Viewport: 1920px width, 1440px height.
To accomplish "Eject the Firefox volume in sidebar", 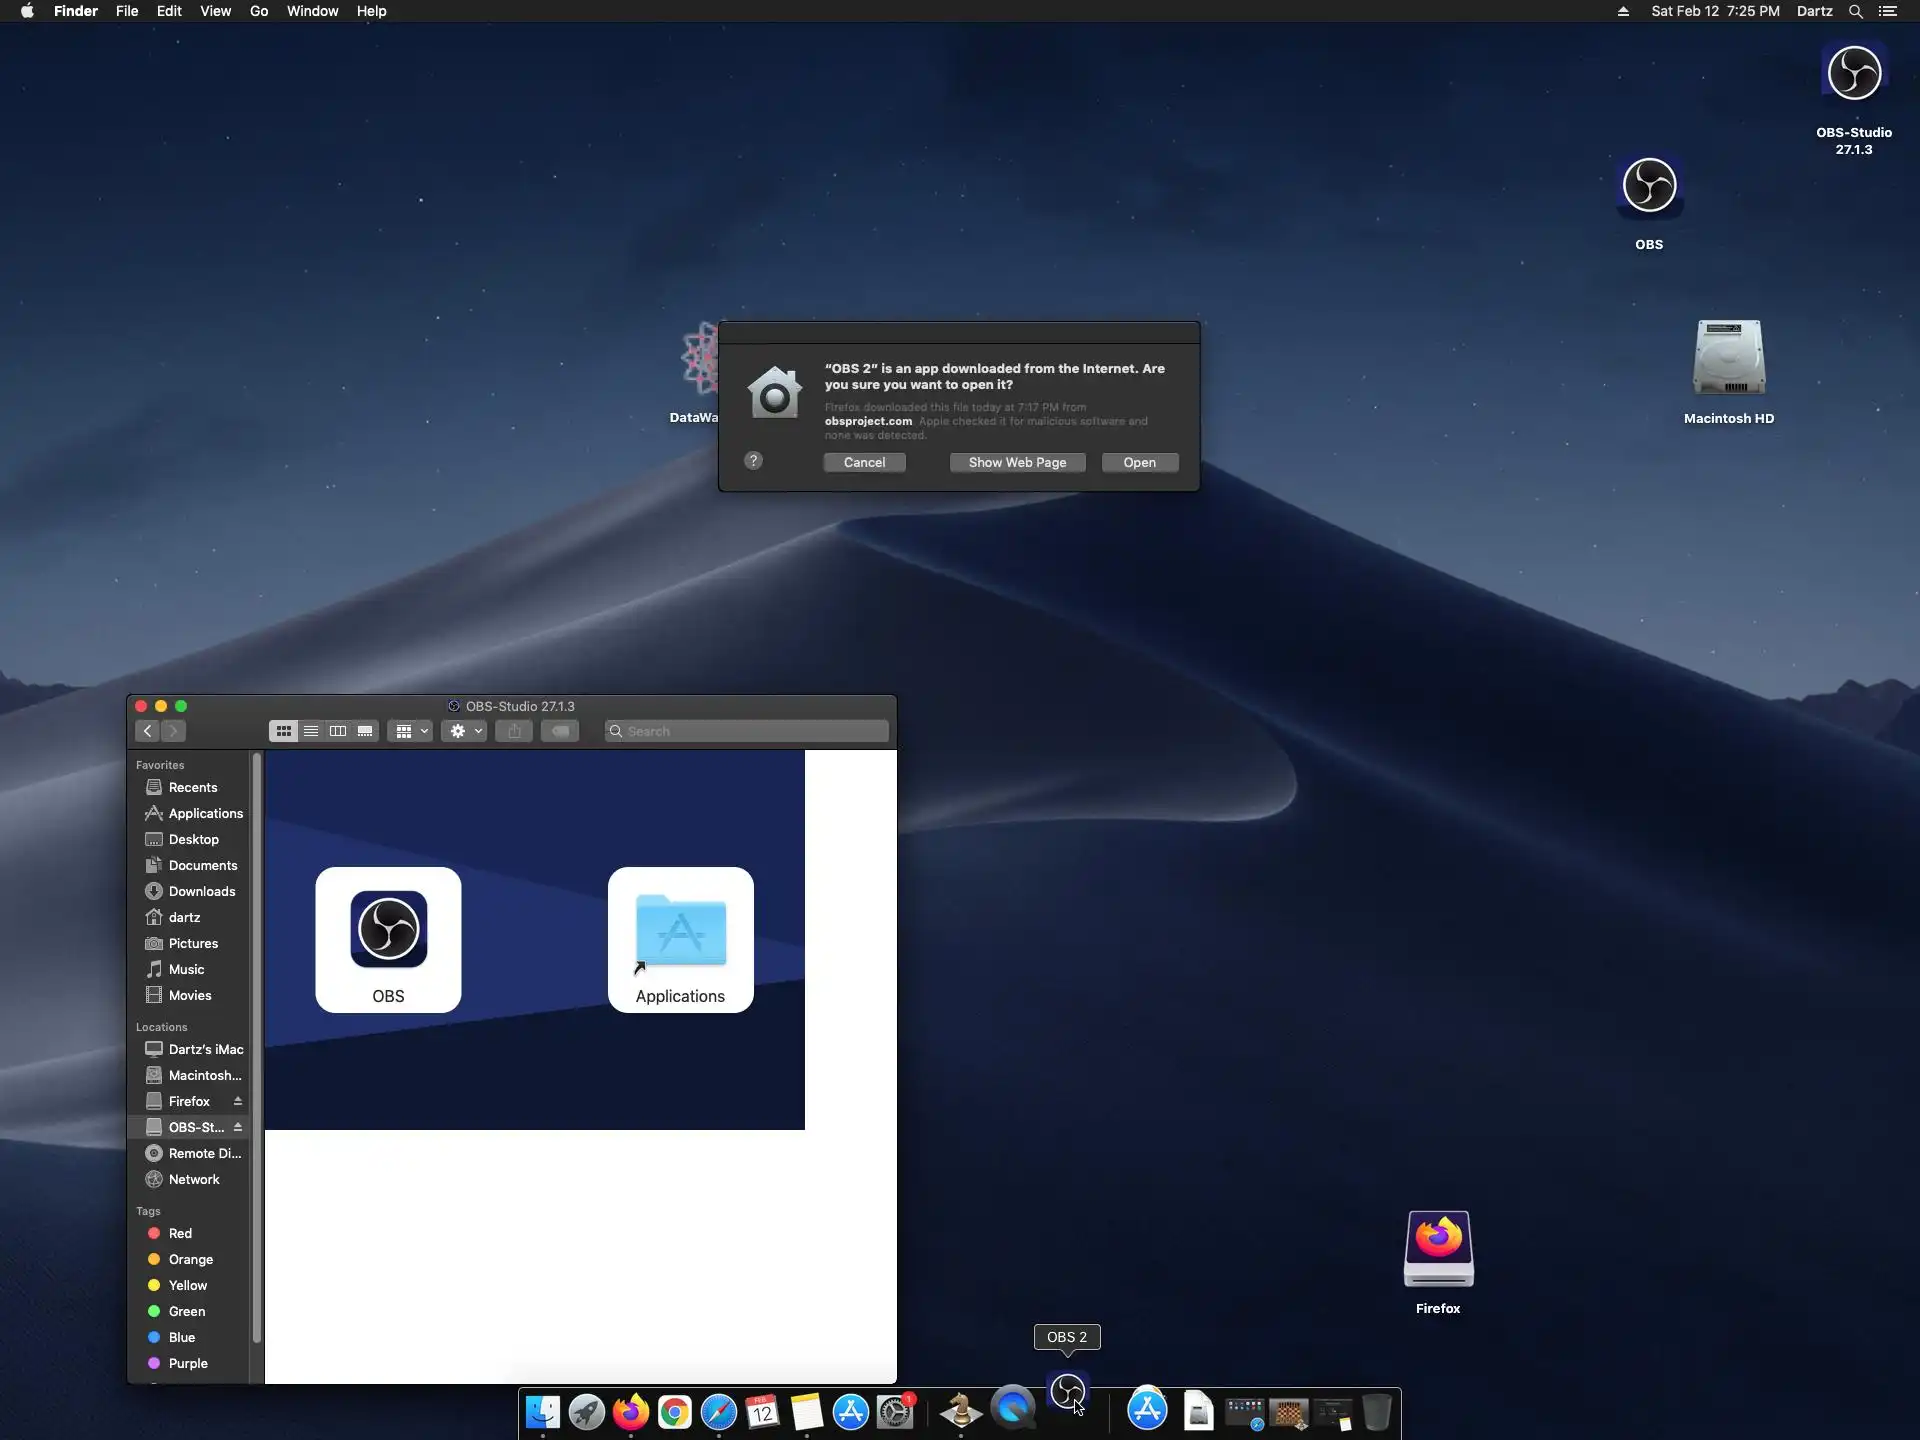I will point(238,1101).
